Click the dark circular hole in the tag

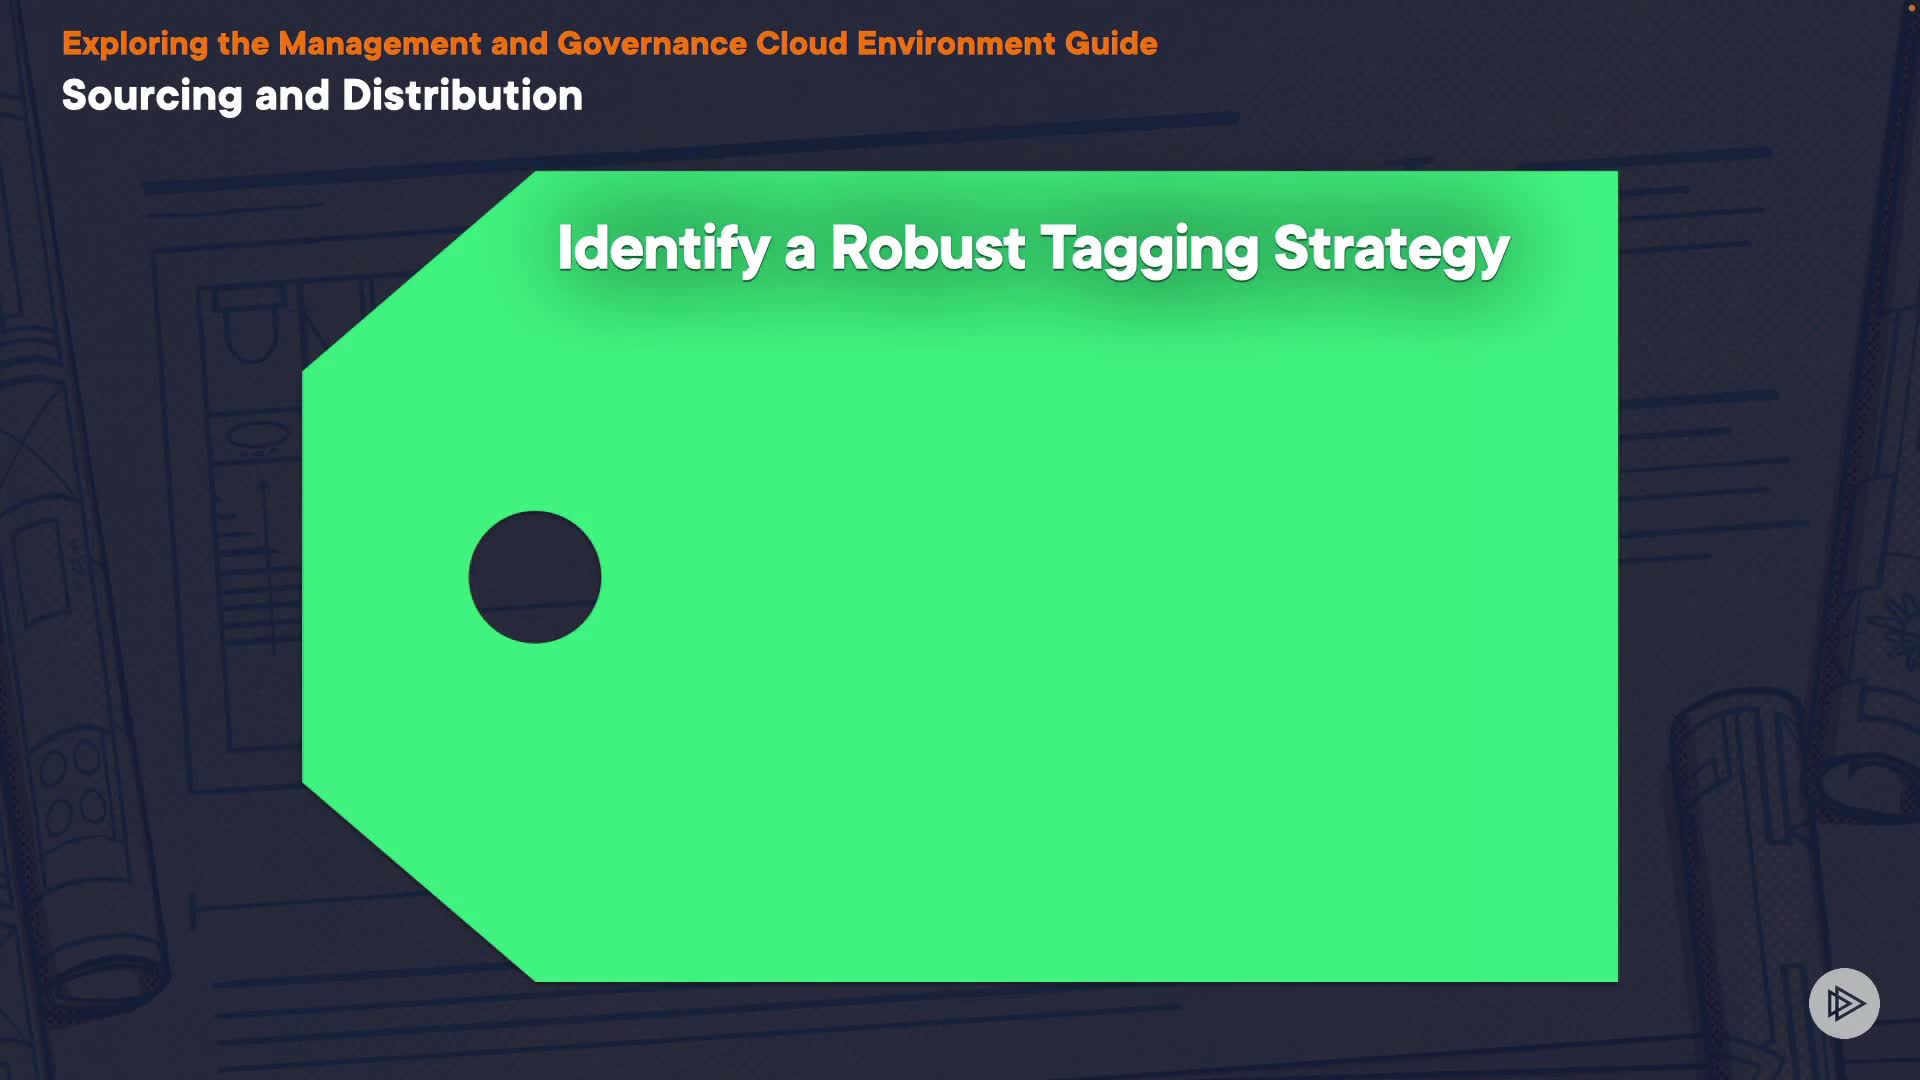point(535,577)
